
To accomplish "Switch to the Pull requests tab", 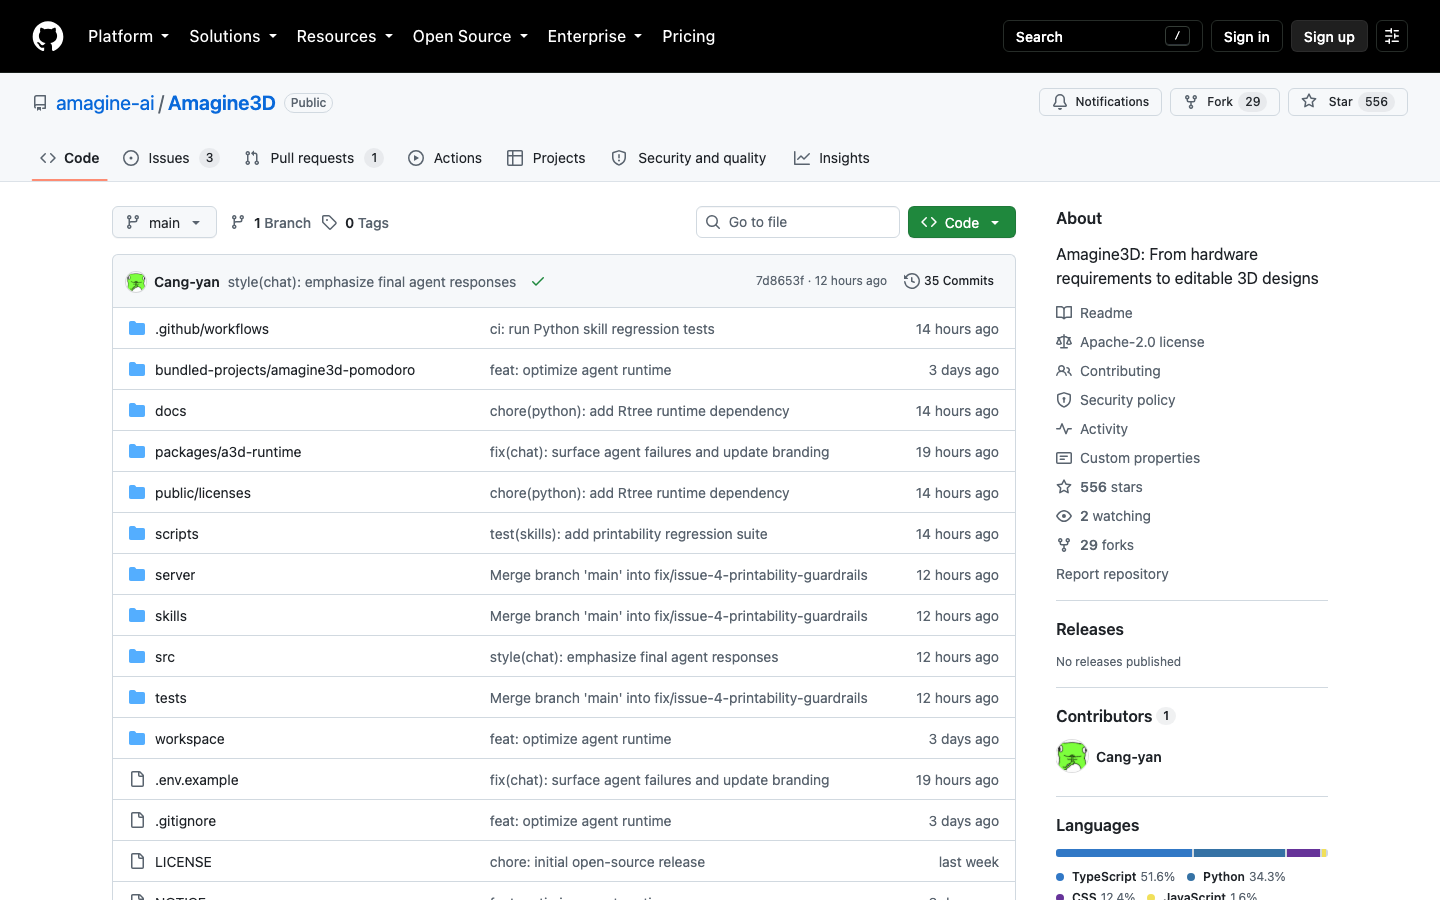I will tap(313, 158).
